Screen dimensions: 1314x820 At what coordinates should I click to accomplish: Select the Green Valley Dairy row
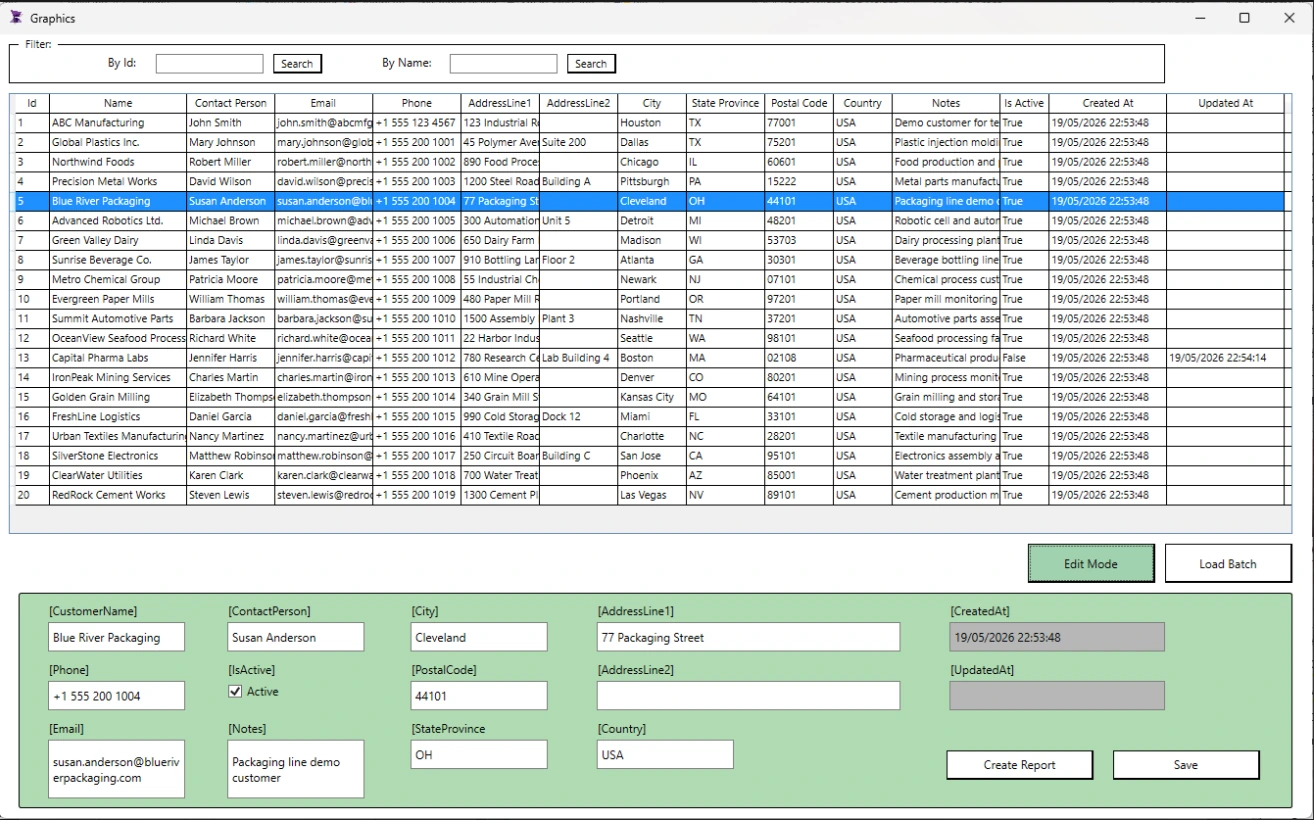[x=649, y=240]
